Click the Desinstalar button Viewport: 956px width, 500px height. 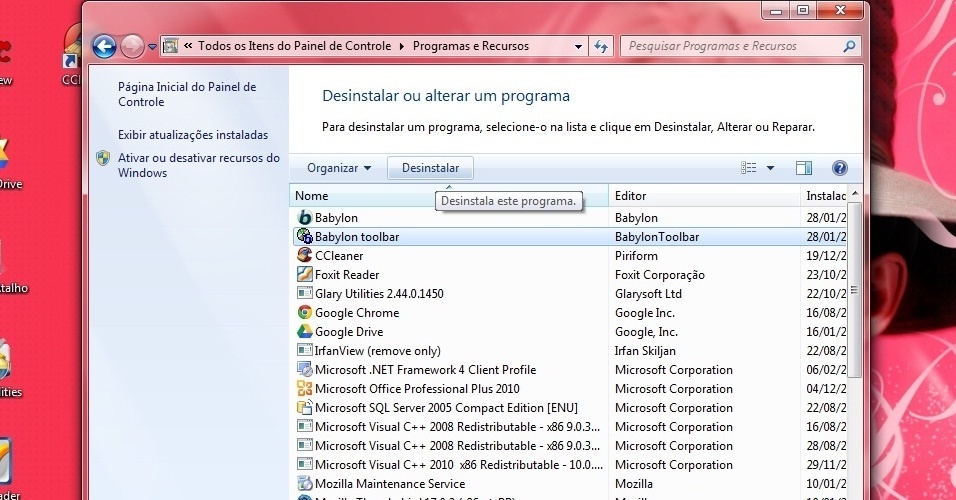tap(430, 168)
